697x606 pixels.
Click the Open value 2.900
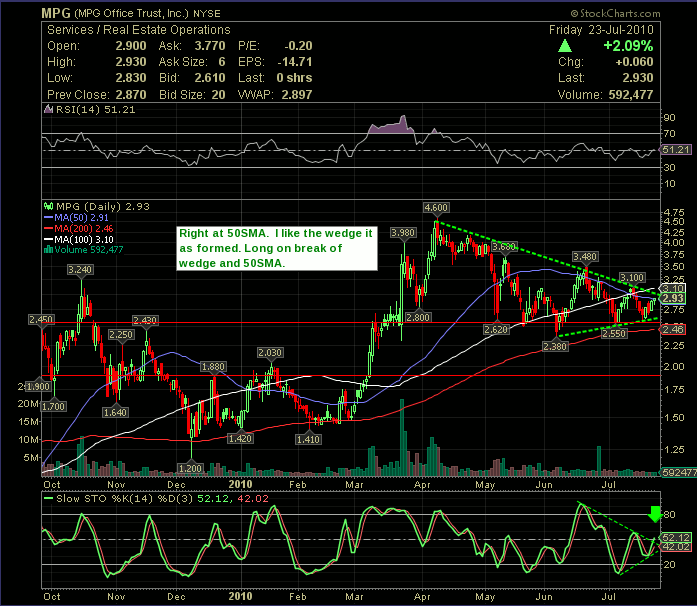[x=131, y=46]
